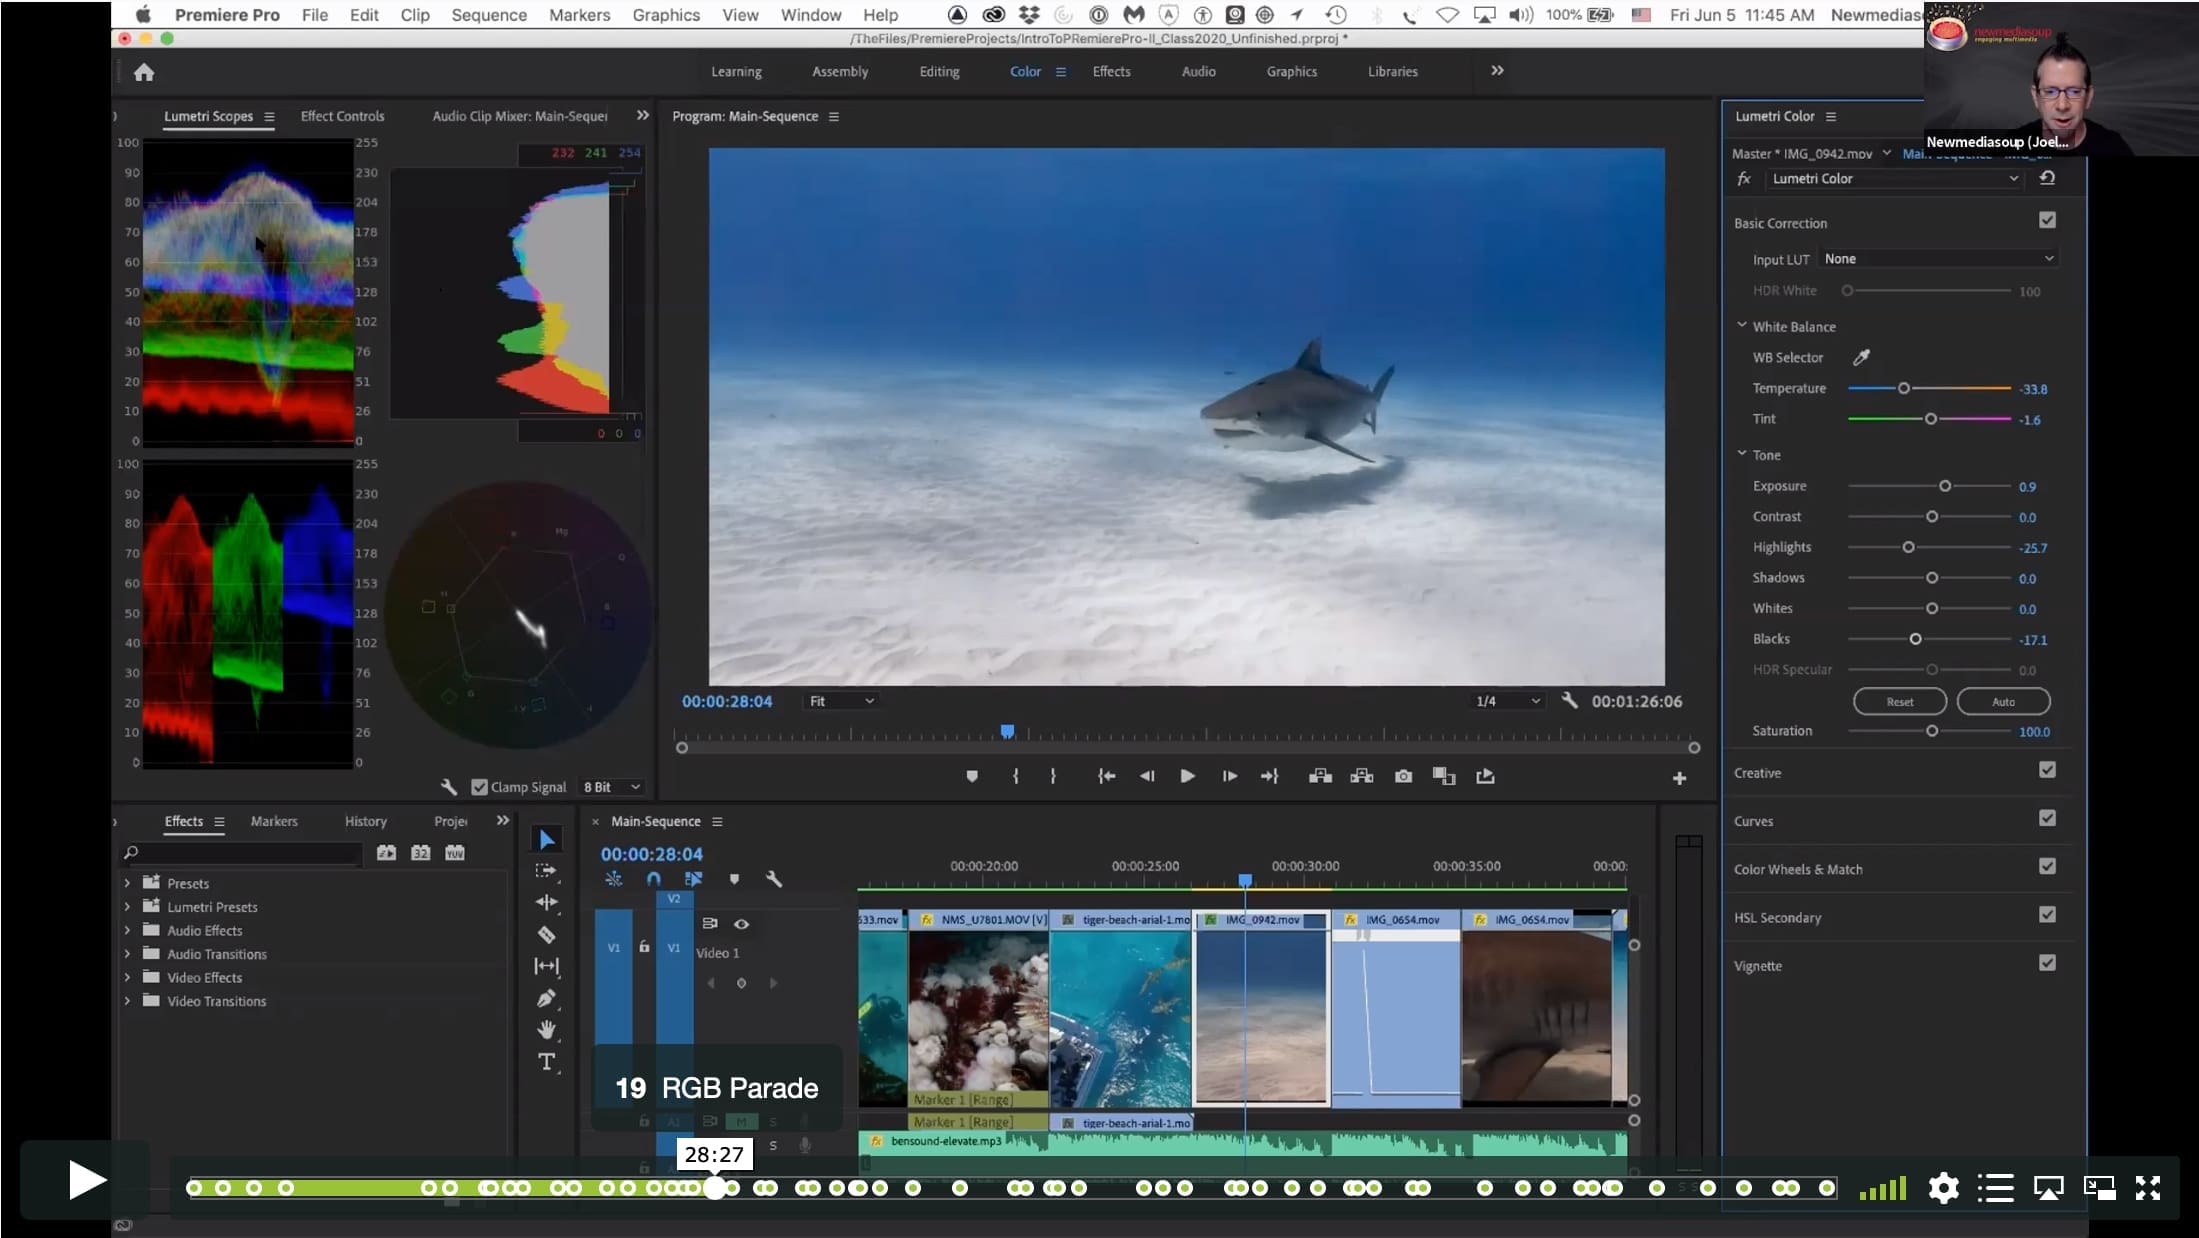
Task: Switch to the Editing workspace tab
Action: coord(939,71)
